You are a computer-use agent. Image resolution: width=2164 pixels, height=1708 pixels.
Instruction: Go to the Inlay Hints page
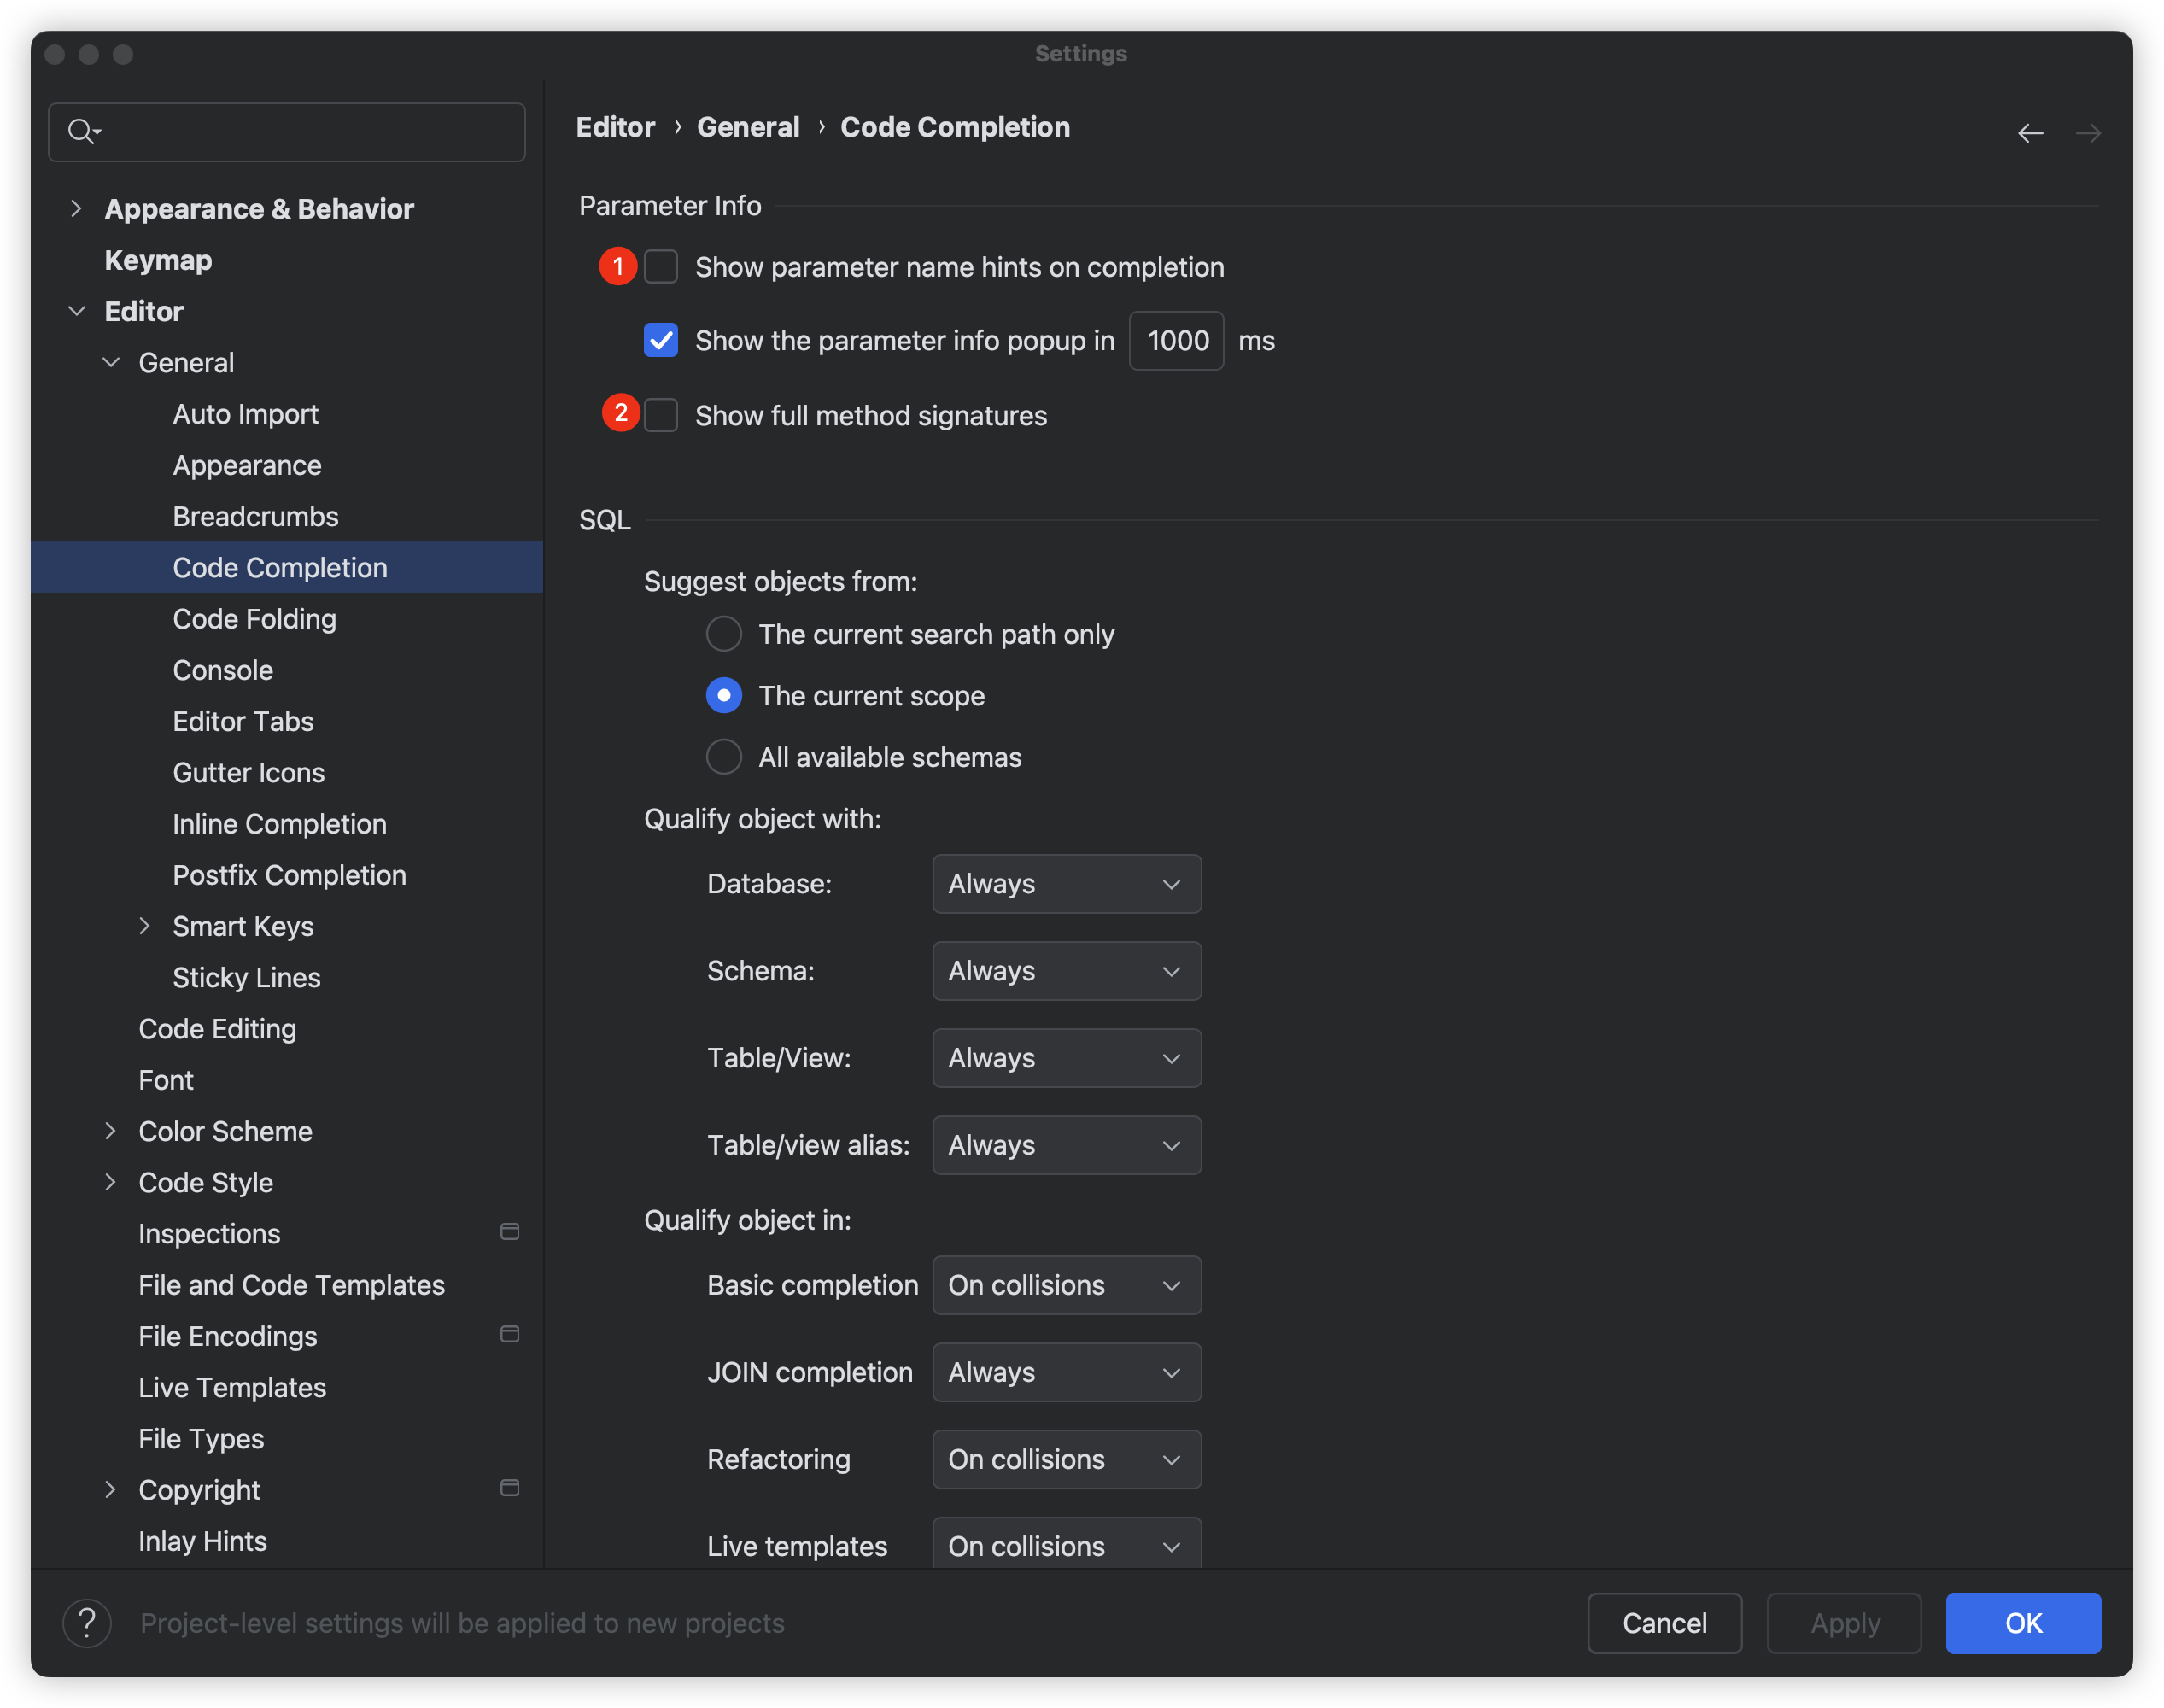pos(202,1541)
